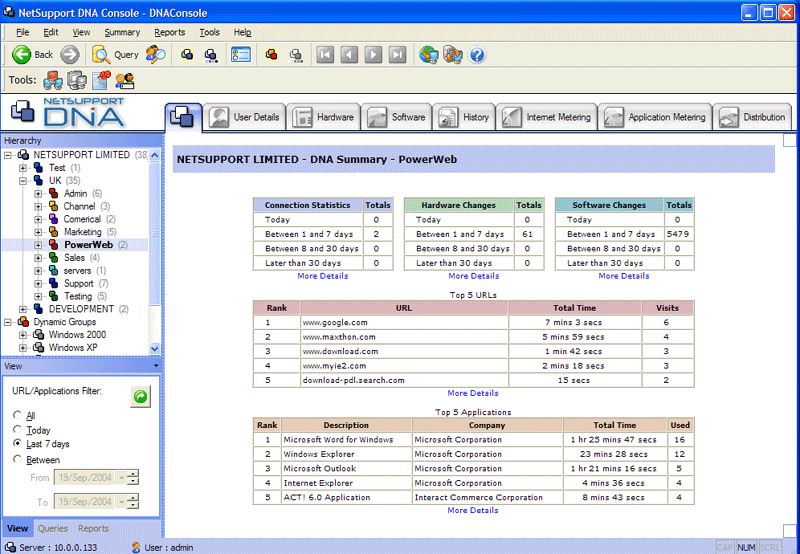Click the grey monitors Tools icon
The height and width of the screenshot is (554, 800).
[77, 80]
